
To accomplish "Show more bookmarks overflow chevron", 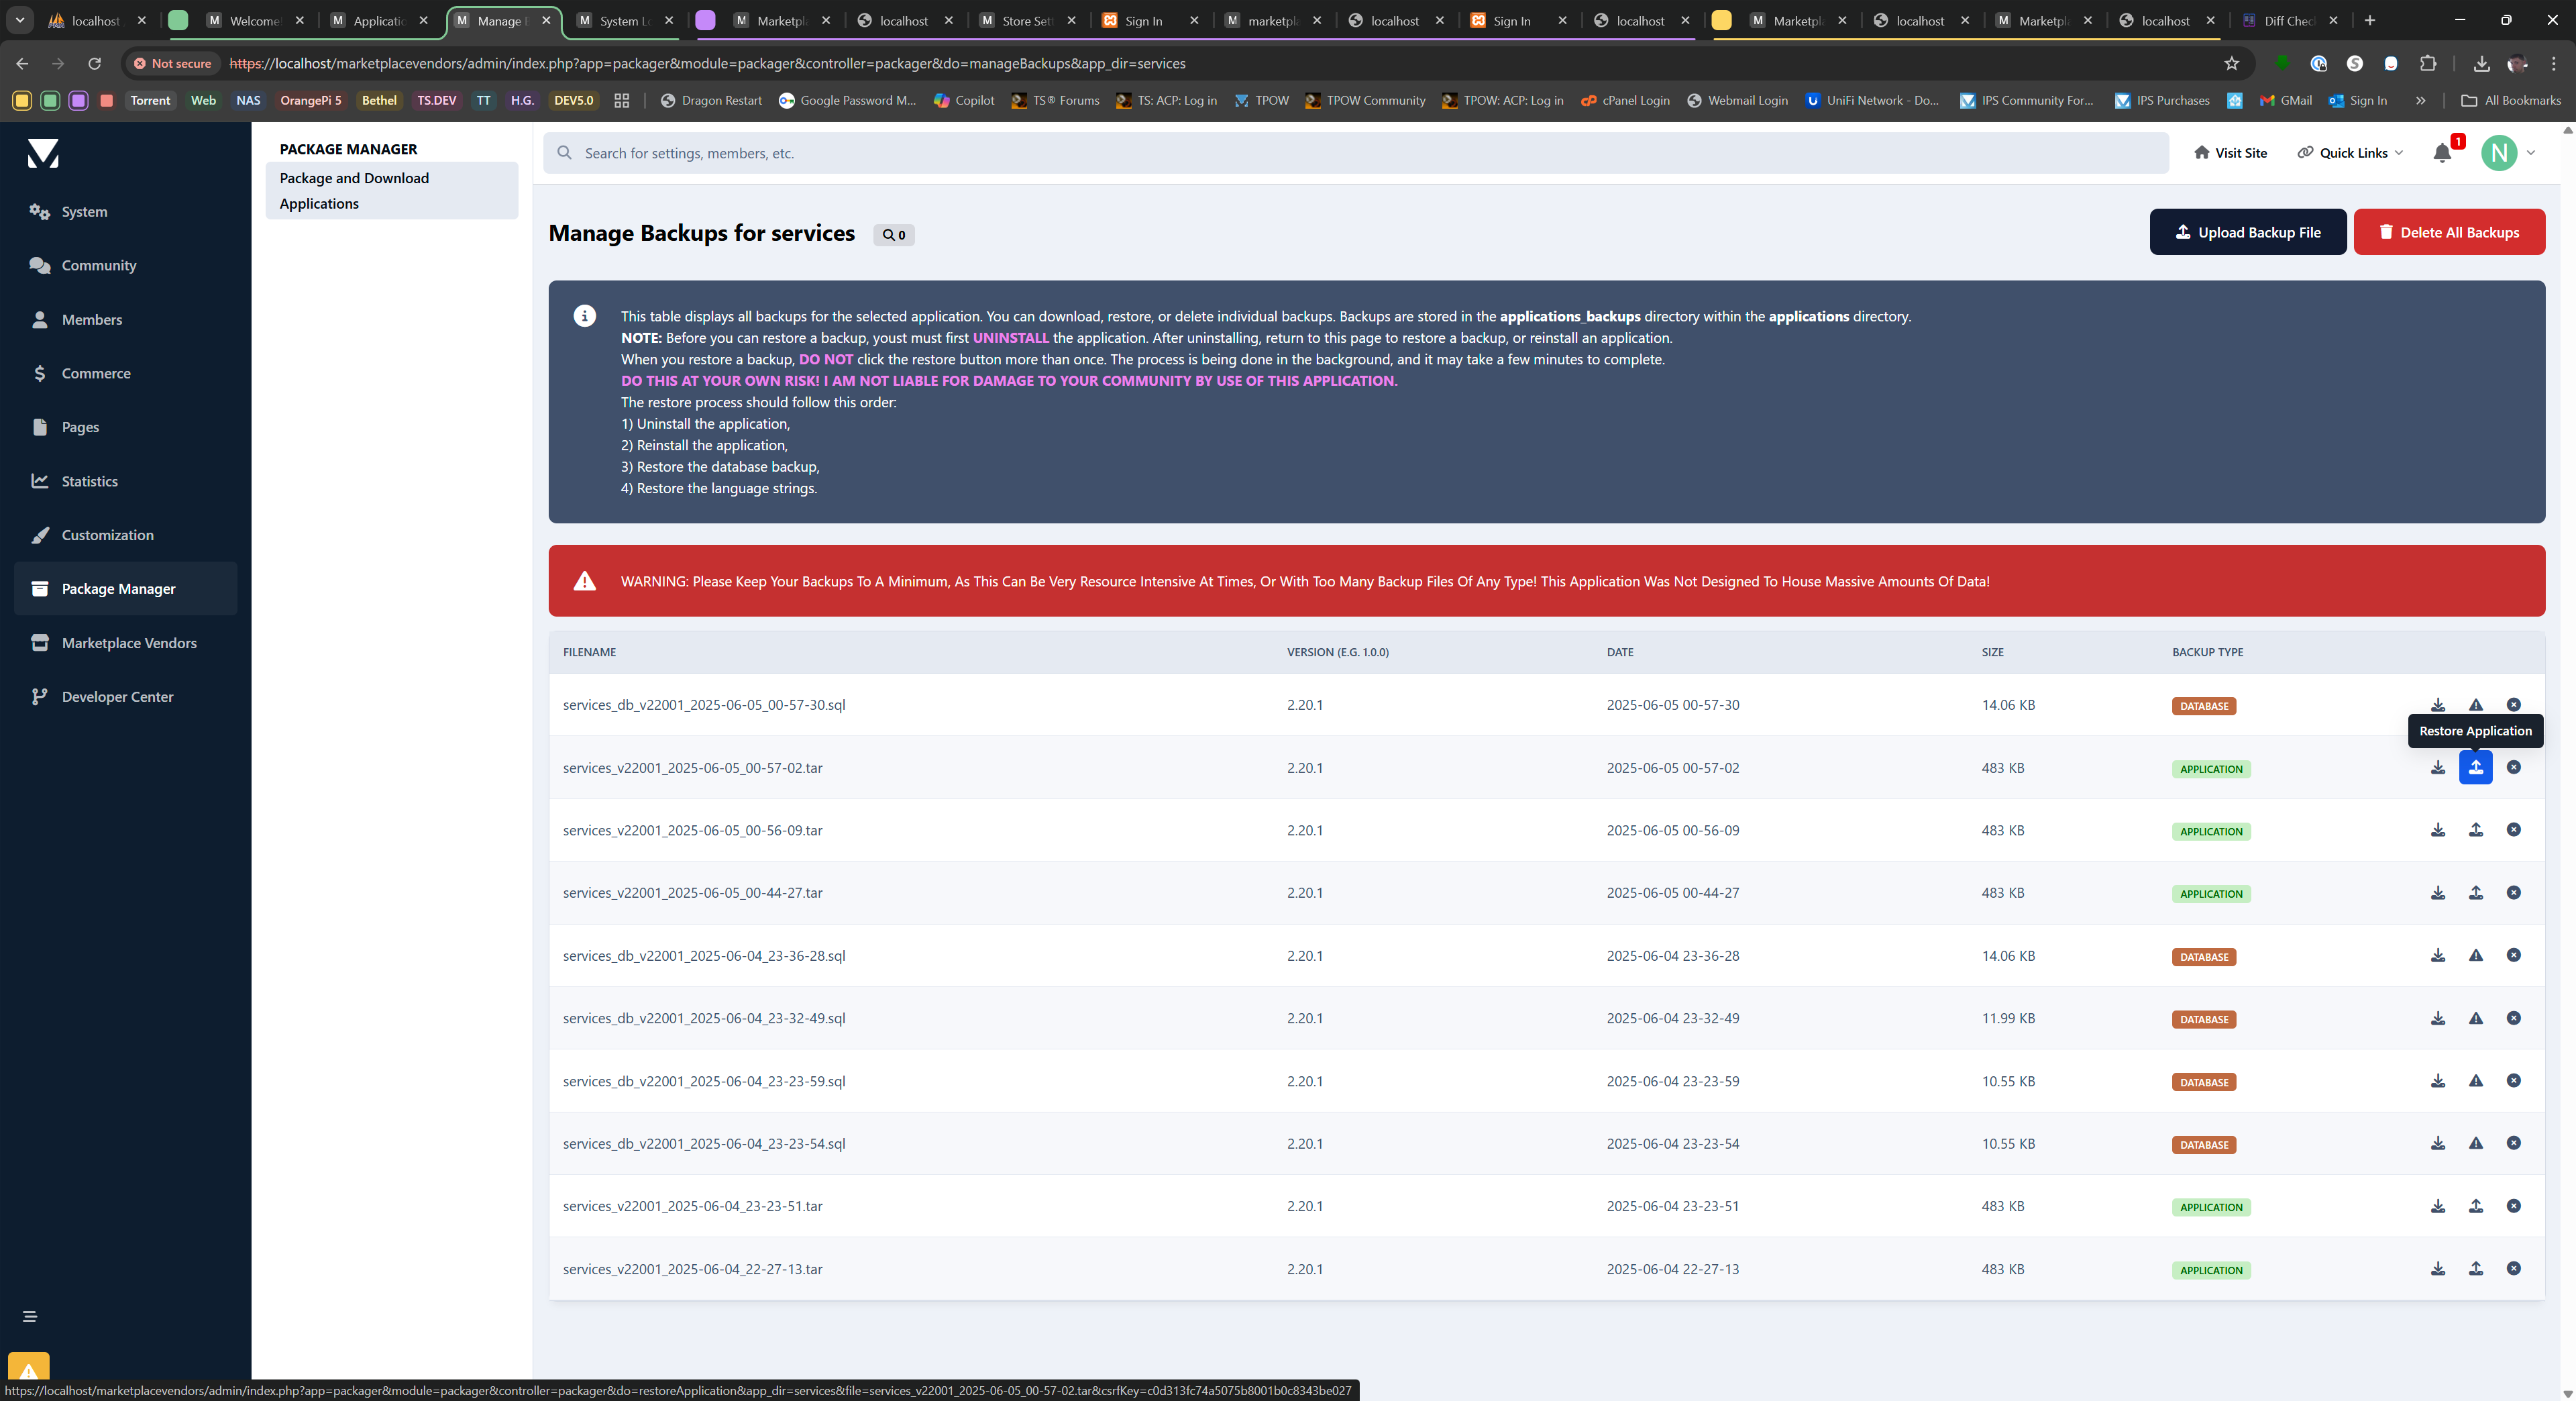I will [2420, 100].
